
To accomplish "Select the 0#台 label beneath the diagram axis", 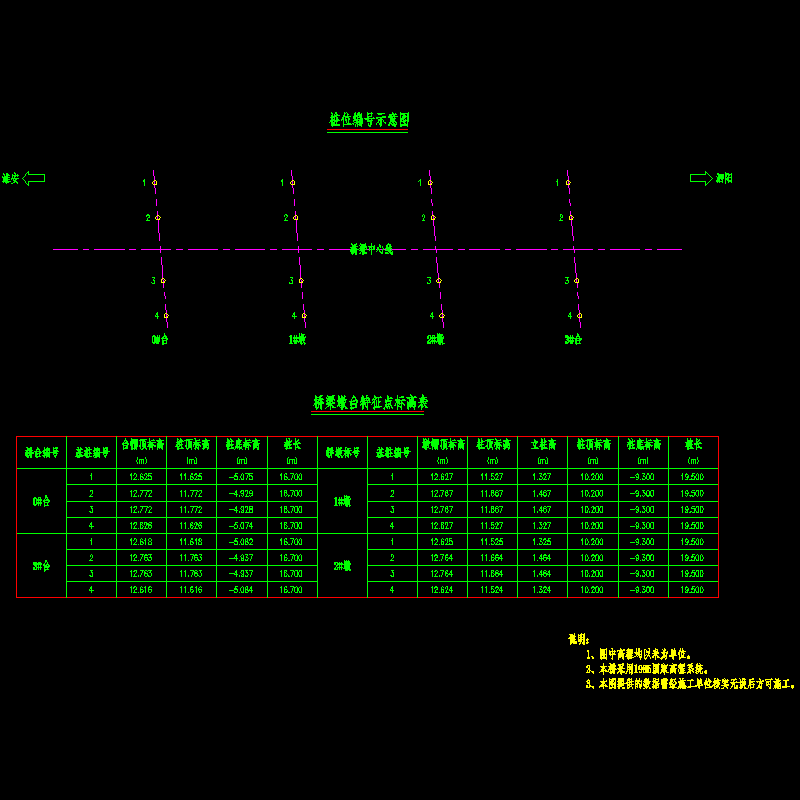I will [160, 340].
